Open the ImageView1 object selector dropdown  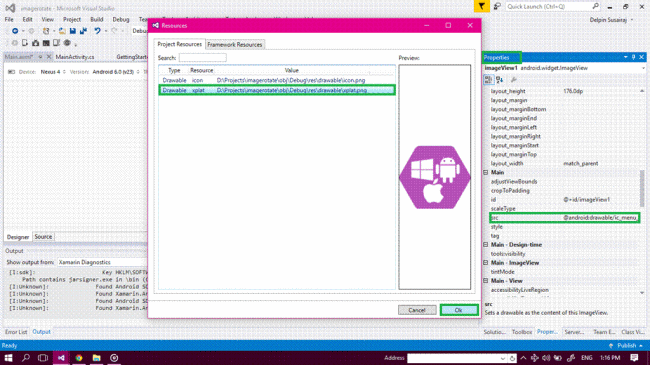643,68
